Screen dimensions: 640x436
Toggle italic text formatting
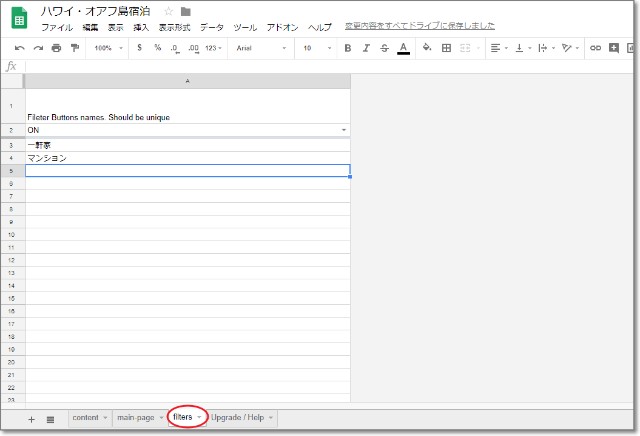(367, 47)
